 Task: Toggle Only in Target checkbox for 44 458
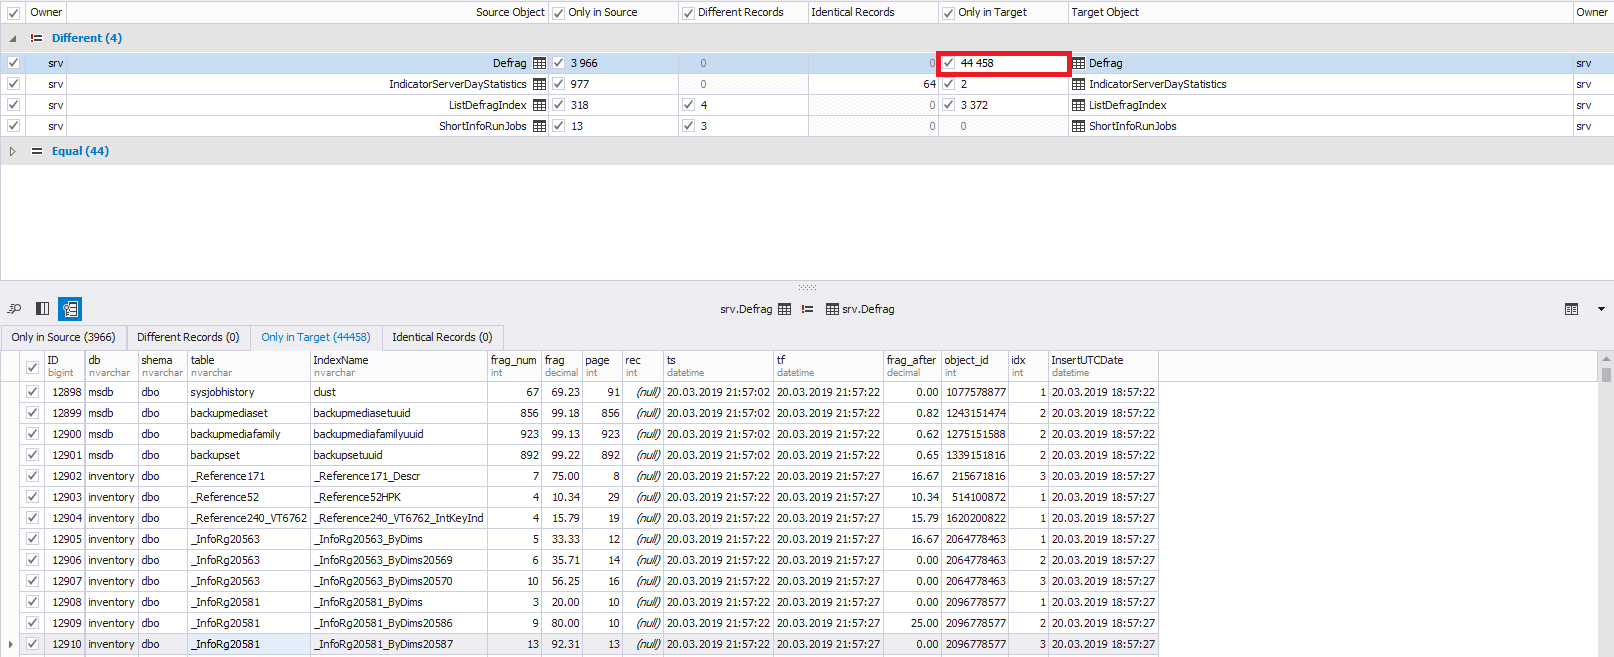coord(948,63)
